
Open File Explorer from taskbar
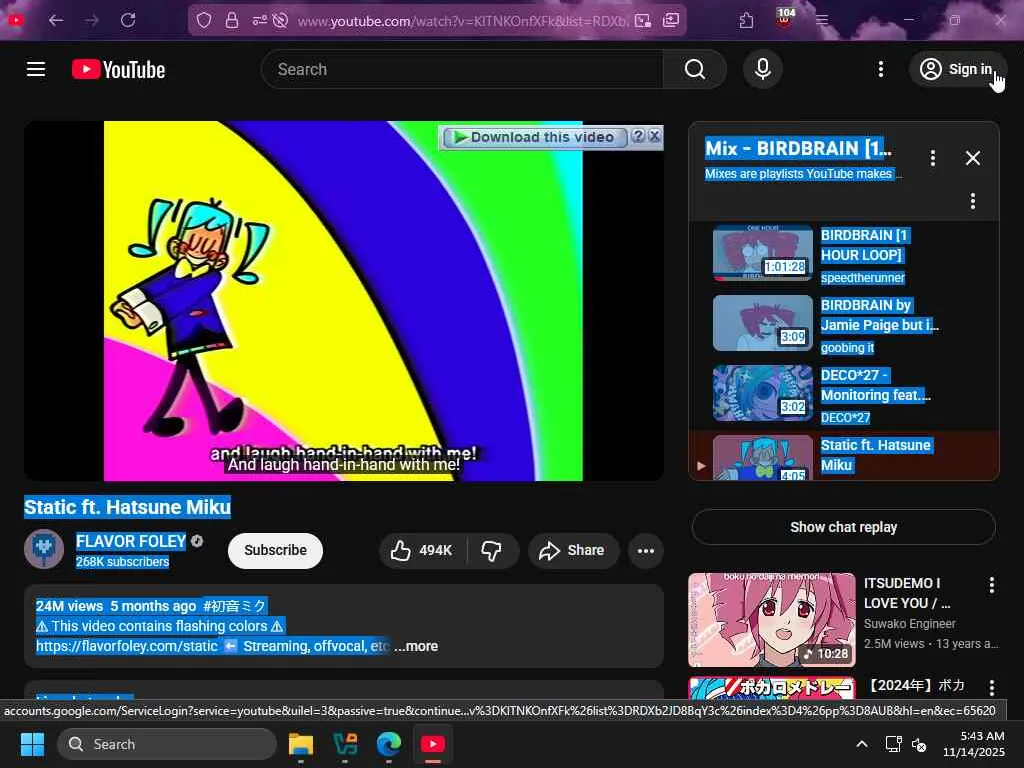[x=301, y=744]
